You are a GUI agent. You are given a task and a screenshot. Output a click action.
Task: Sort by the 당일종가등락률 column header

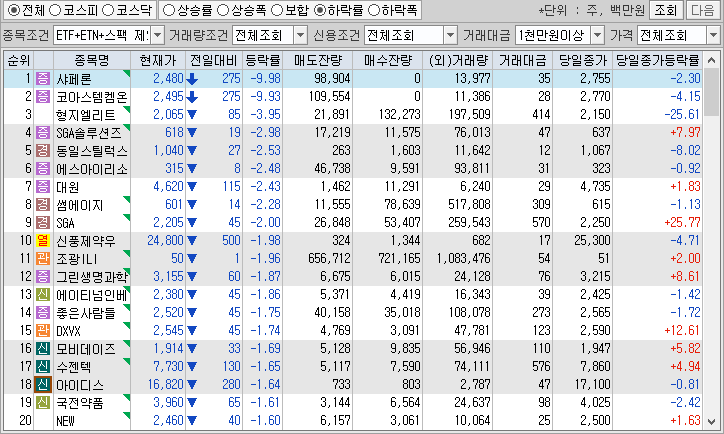coord(658,60)
